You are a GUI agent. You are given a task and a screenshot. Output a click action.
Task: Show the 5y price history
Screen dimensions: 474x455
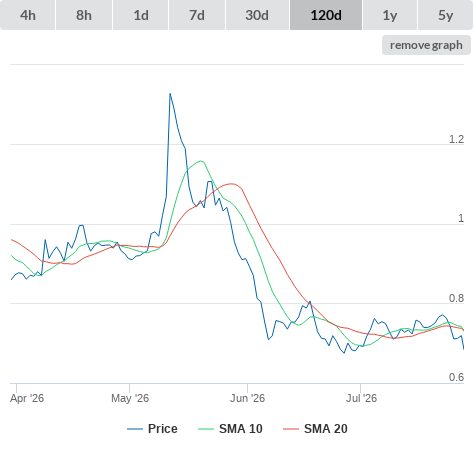click(x=445, y=15)
